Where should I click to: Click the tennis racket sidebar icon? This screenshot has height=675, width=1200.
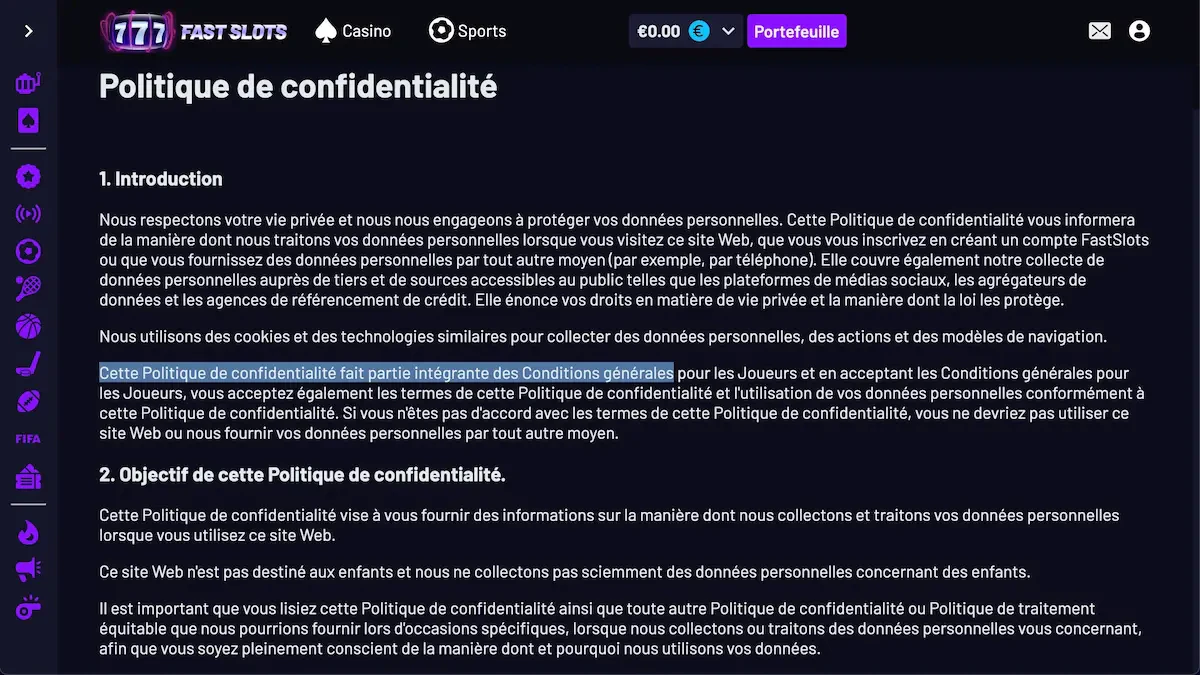pyautogui.click(x=28, y=288)
